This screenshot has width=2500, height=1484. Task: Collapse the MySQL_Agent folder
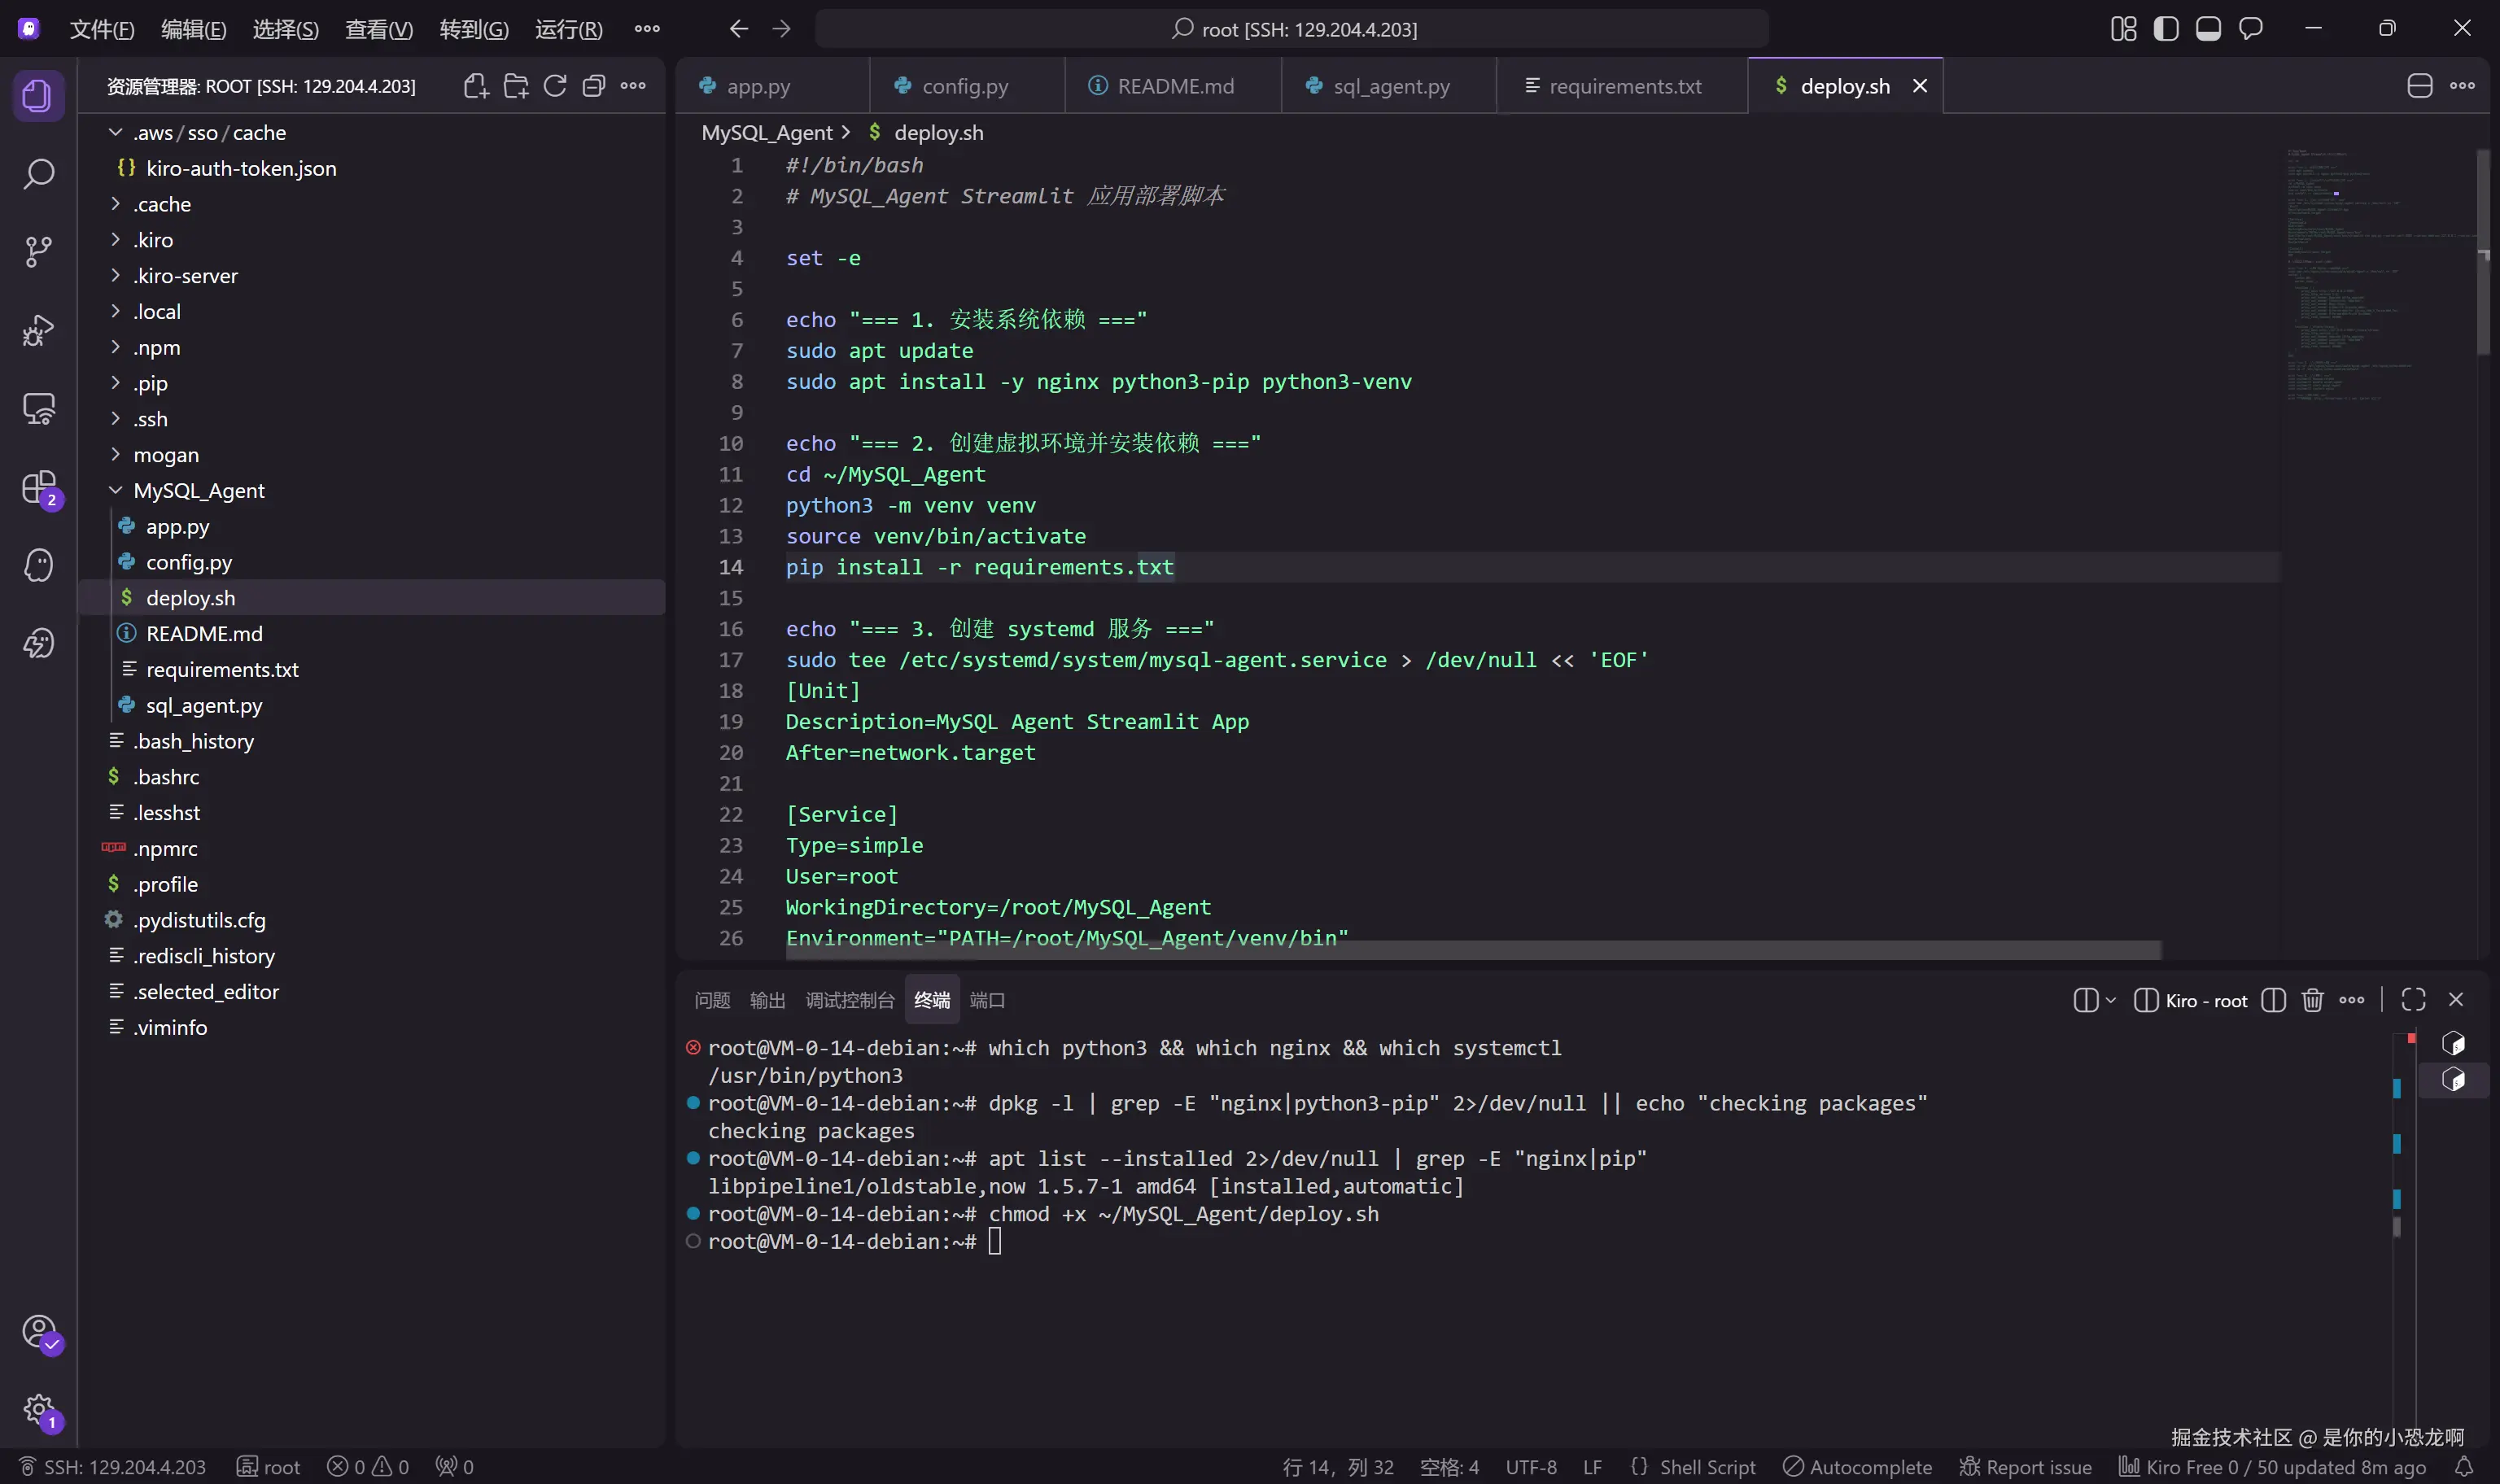(x=198, y=491)
